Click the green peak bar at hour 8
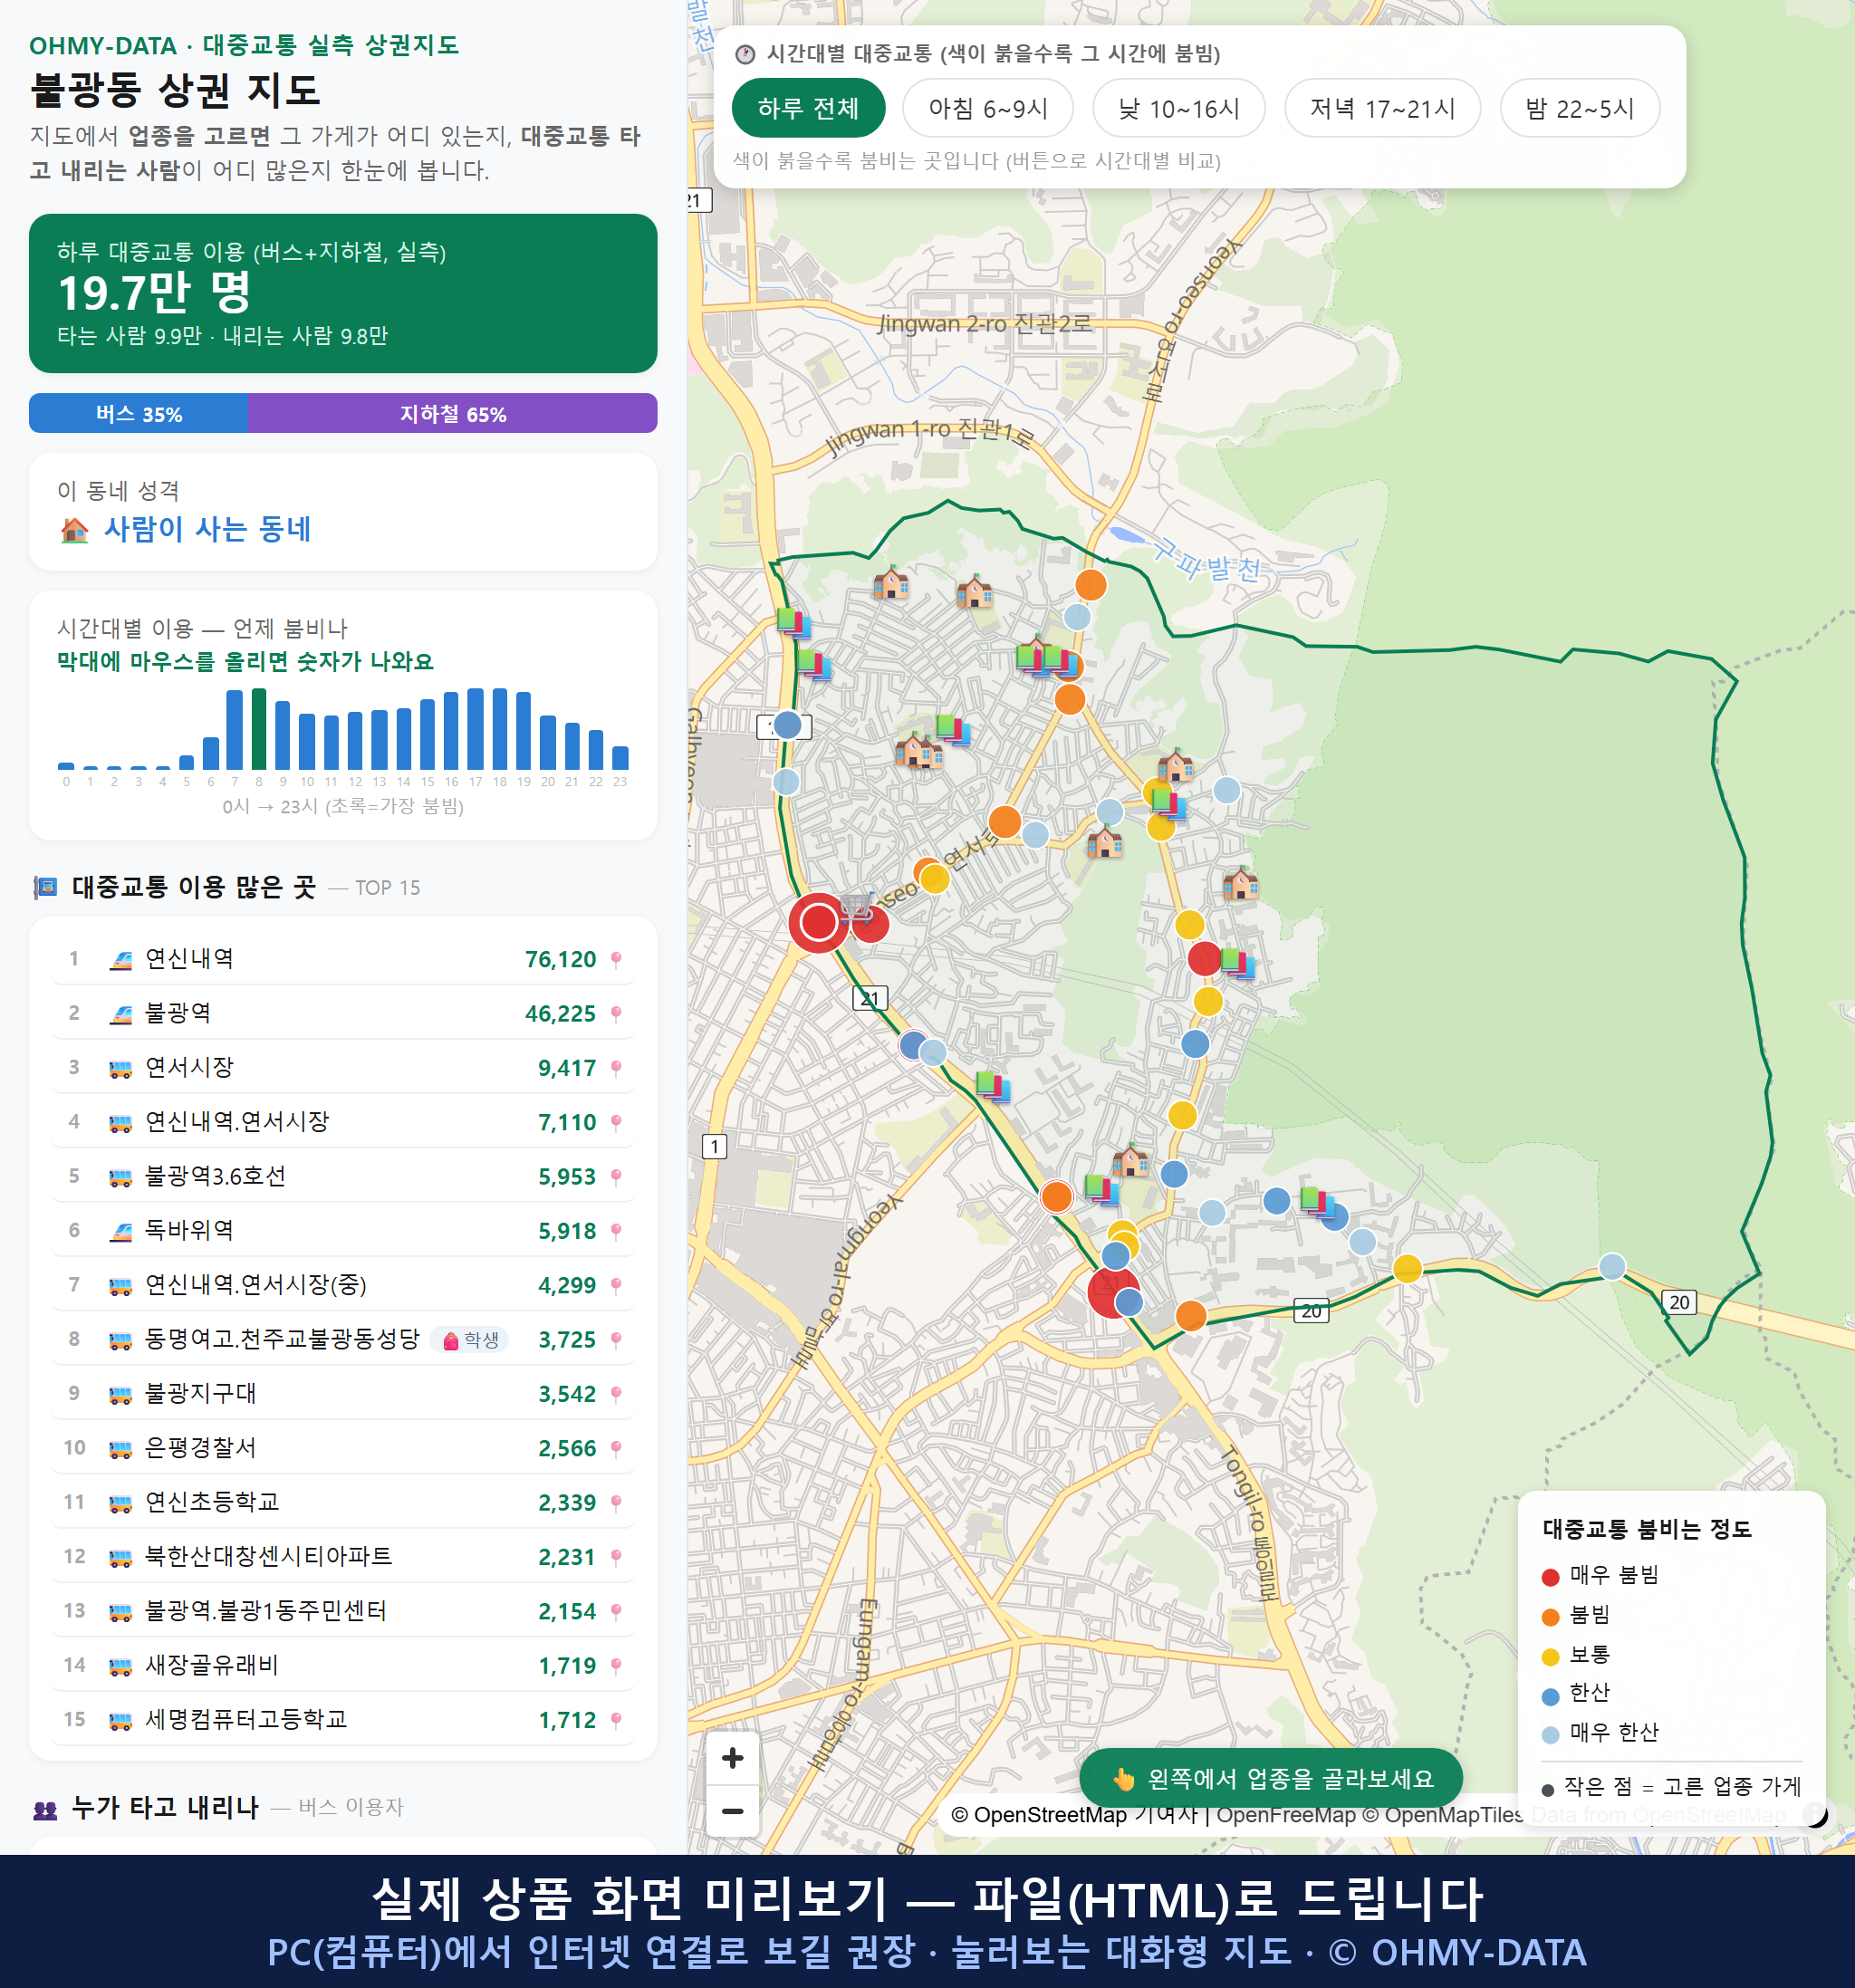 coord(259,728)
